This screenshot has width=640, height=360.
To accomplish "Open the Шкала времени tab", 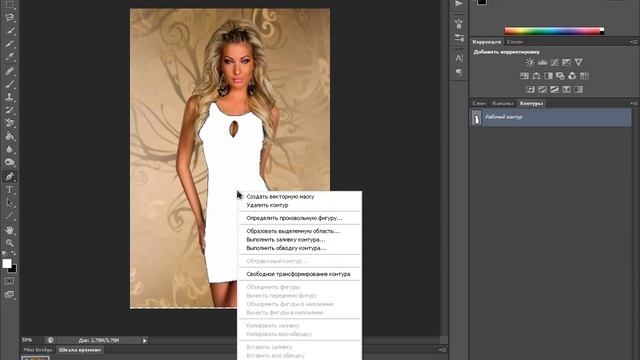I will (80, 350).
